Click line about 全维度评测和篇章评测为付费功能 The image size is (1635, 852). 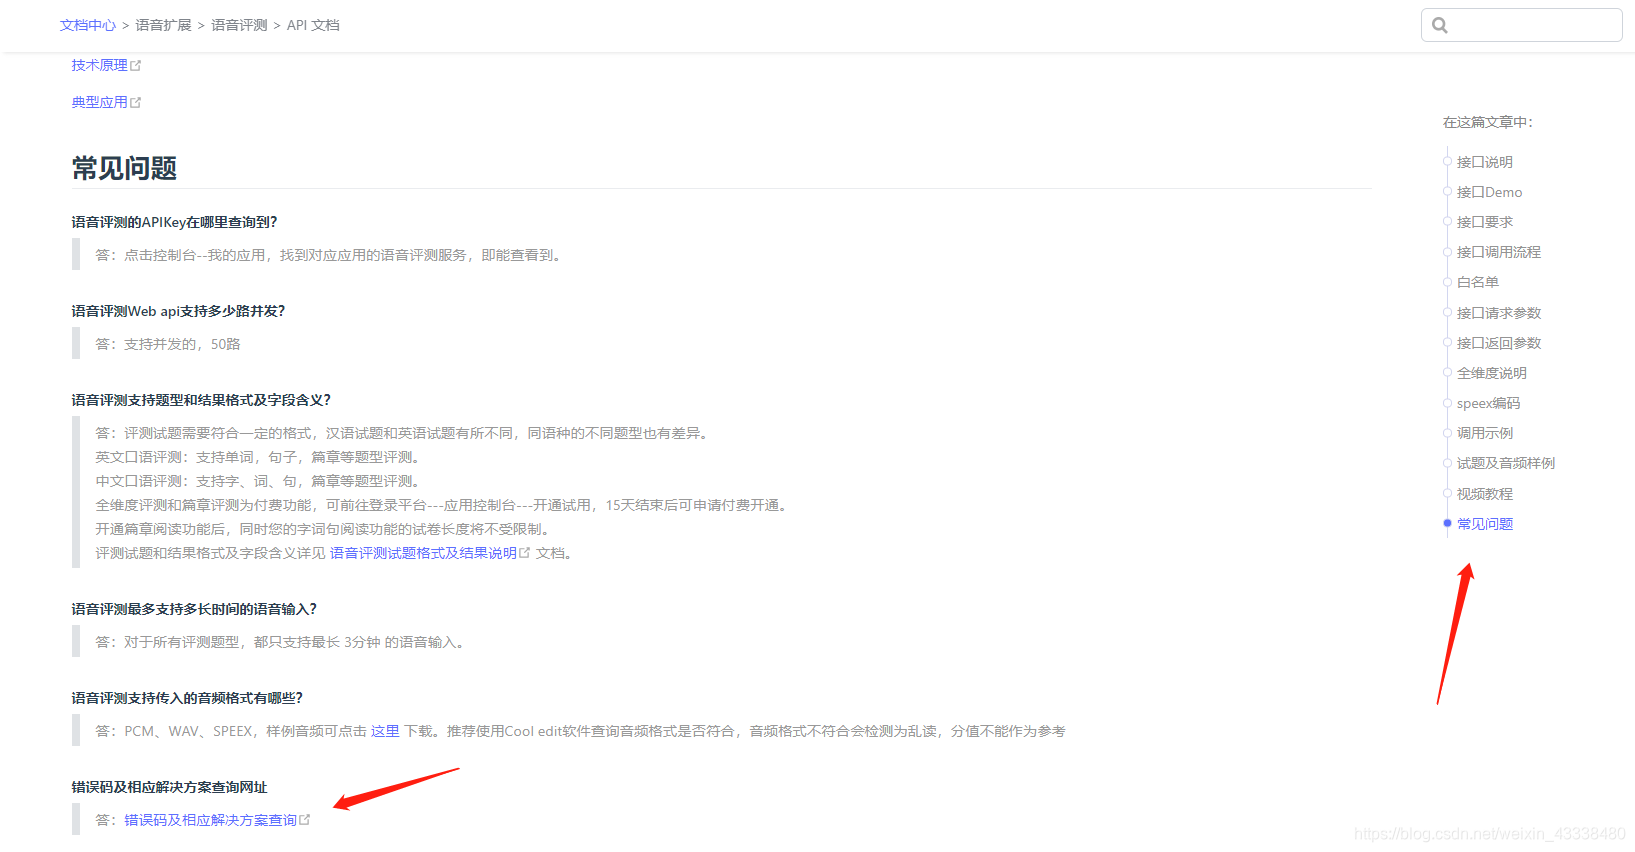444,505
